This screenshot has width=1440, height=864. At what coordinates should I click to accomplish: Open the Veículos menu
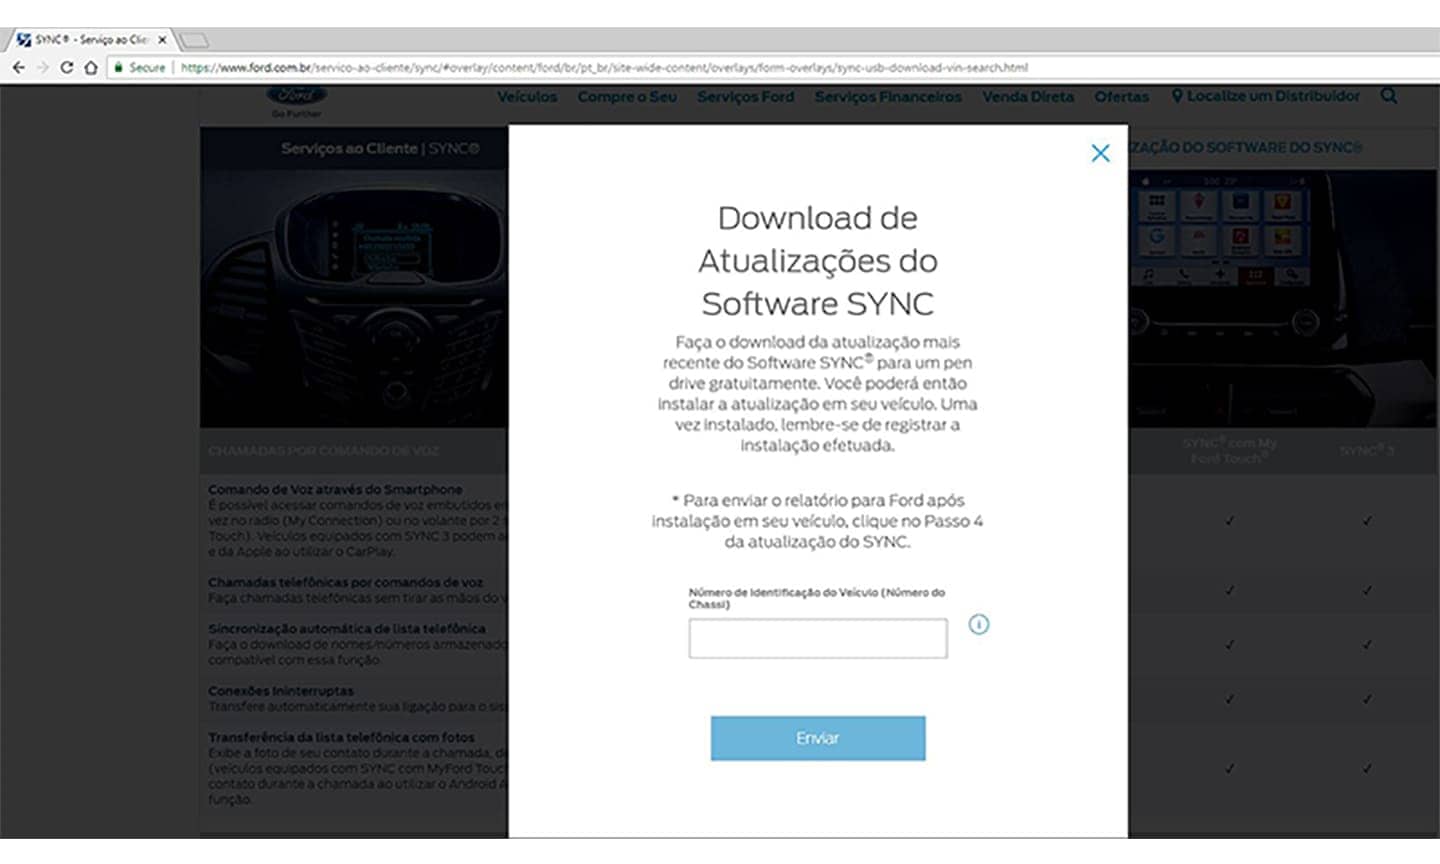click(527, 97)
